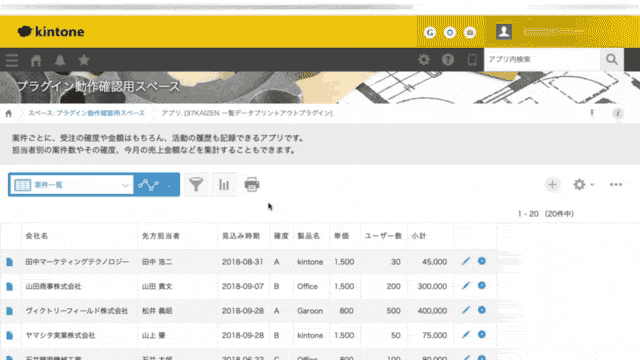Click the search magnifier button
640x360 pixels.
click(612, 60)
